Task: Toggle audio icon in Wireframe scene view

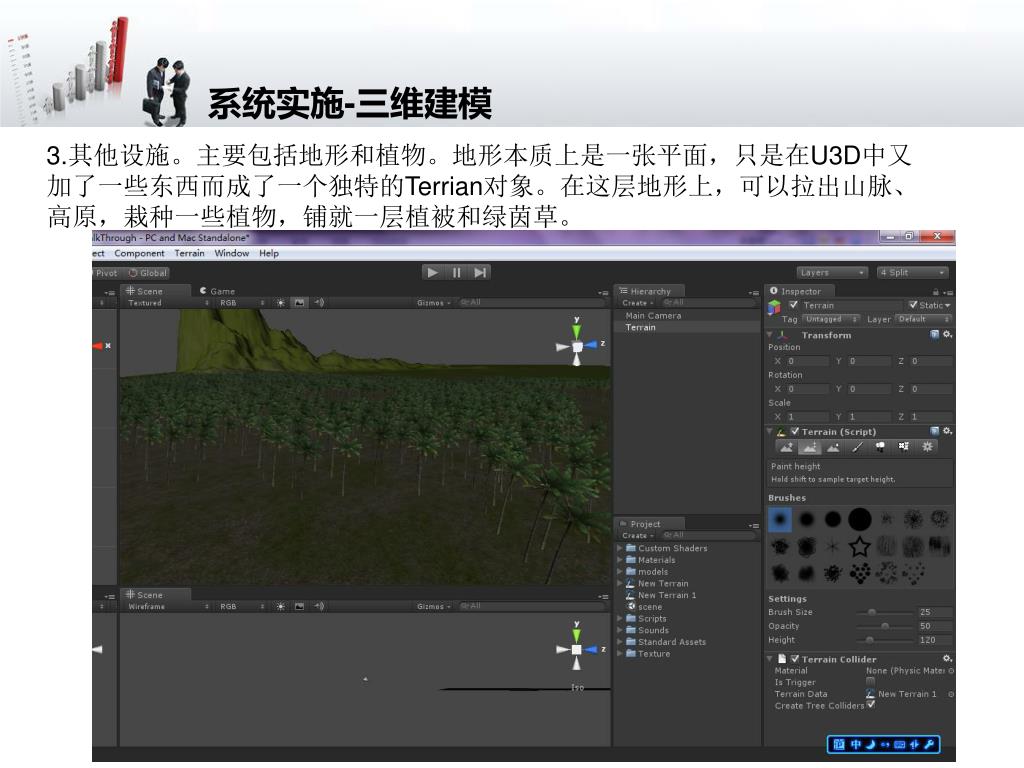Action: pos(319,607)
